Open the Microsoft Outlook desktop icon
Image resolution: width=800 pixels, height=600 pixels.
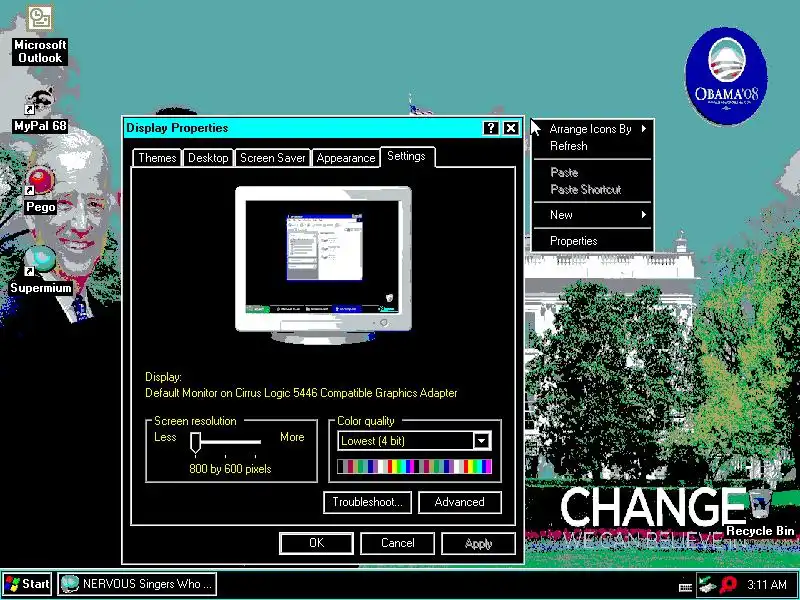click(x=40, y=35)
